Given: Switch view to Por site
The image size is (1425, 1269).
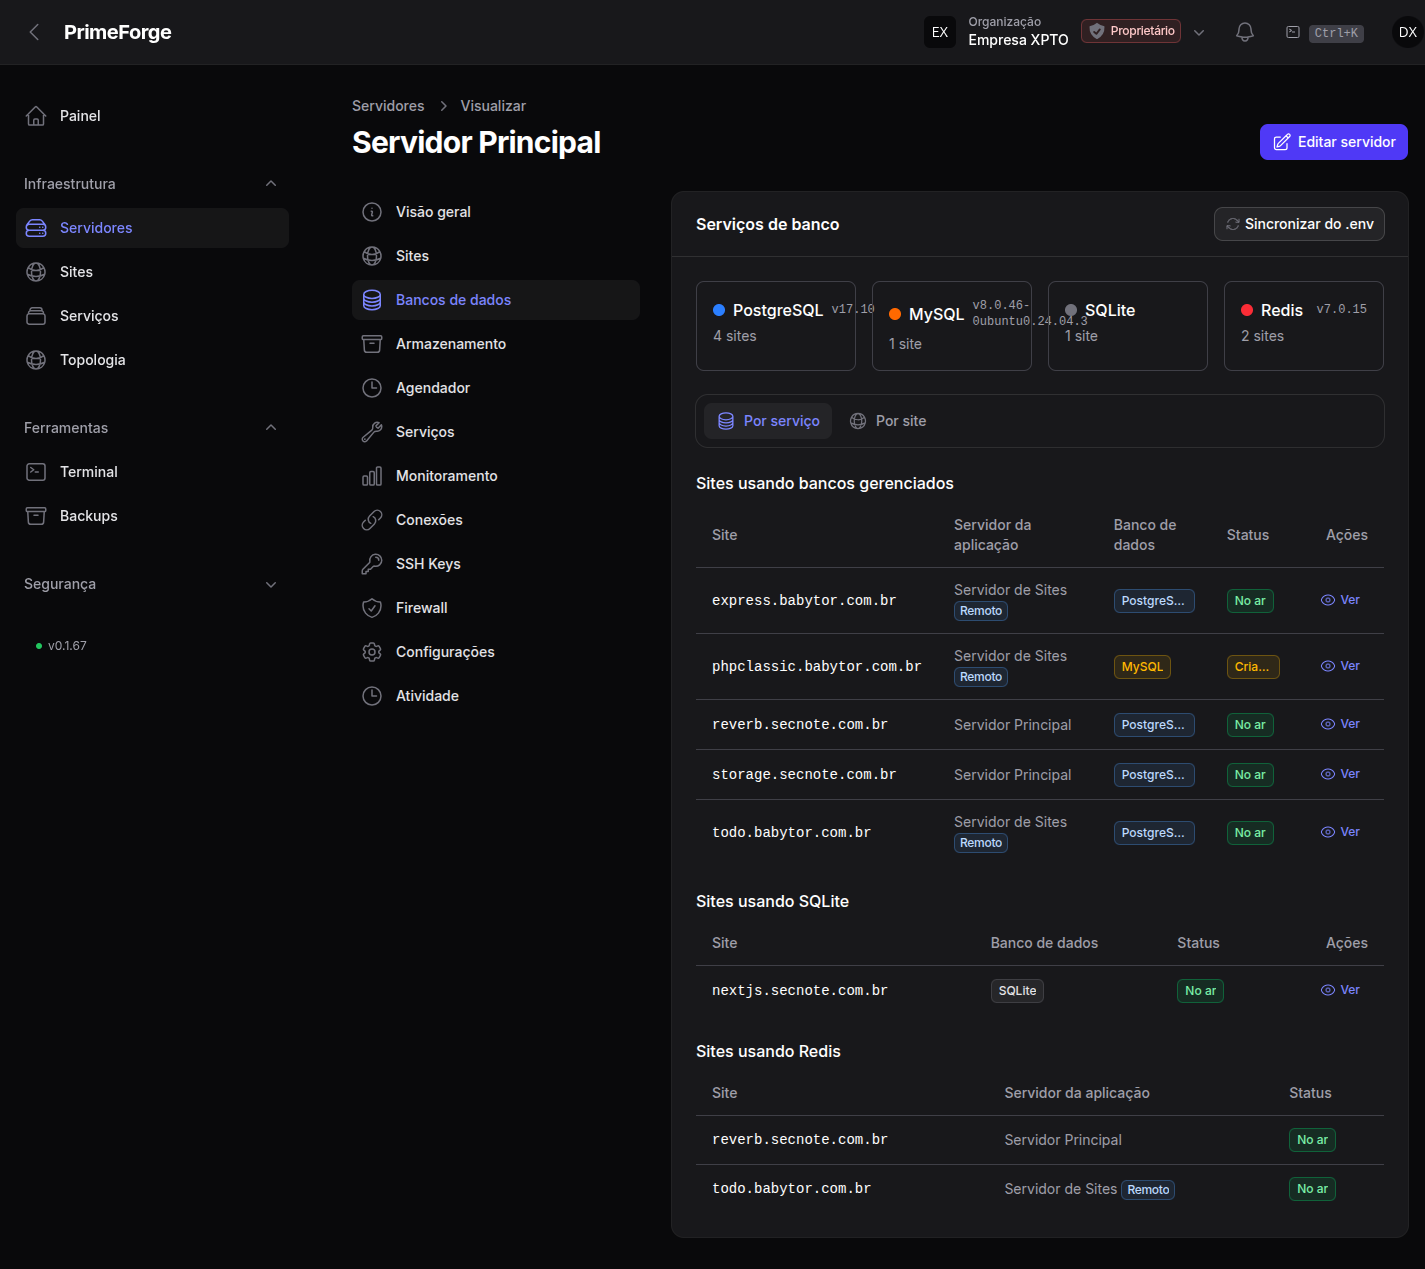Looking at the screenshot, I should tap(888, 421).
